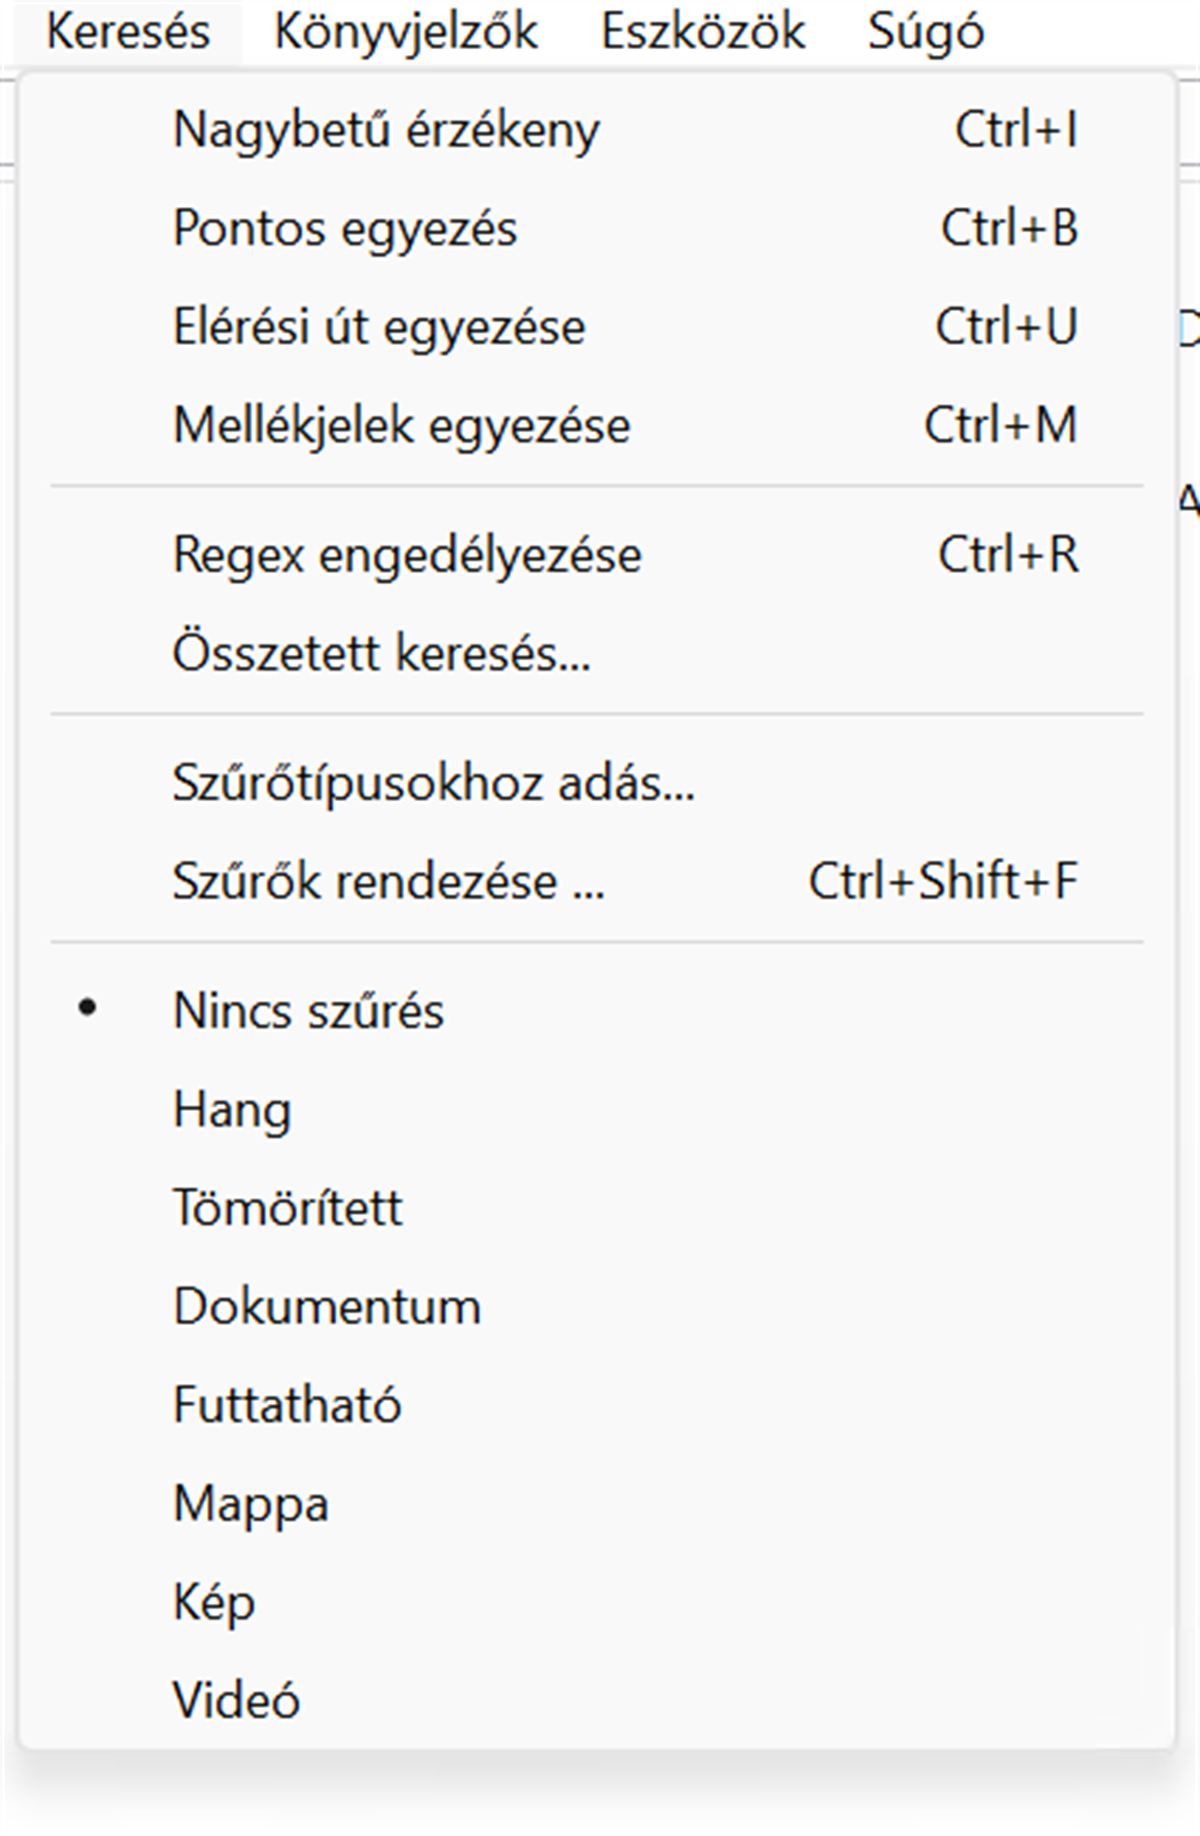Toggle Nagybetű érzékeny option
The height and width of the screenshot is (1836, 1200).
[x=386, y=130]
